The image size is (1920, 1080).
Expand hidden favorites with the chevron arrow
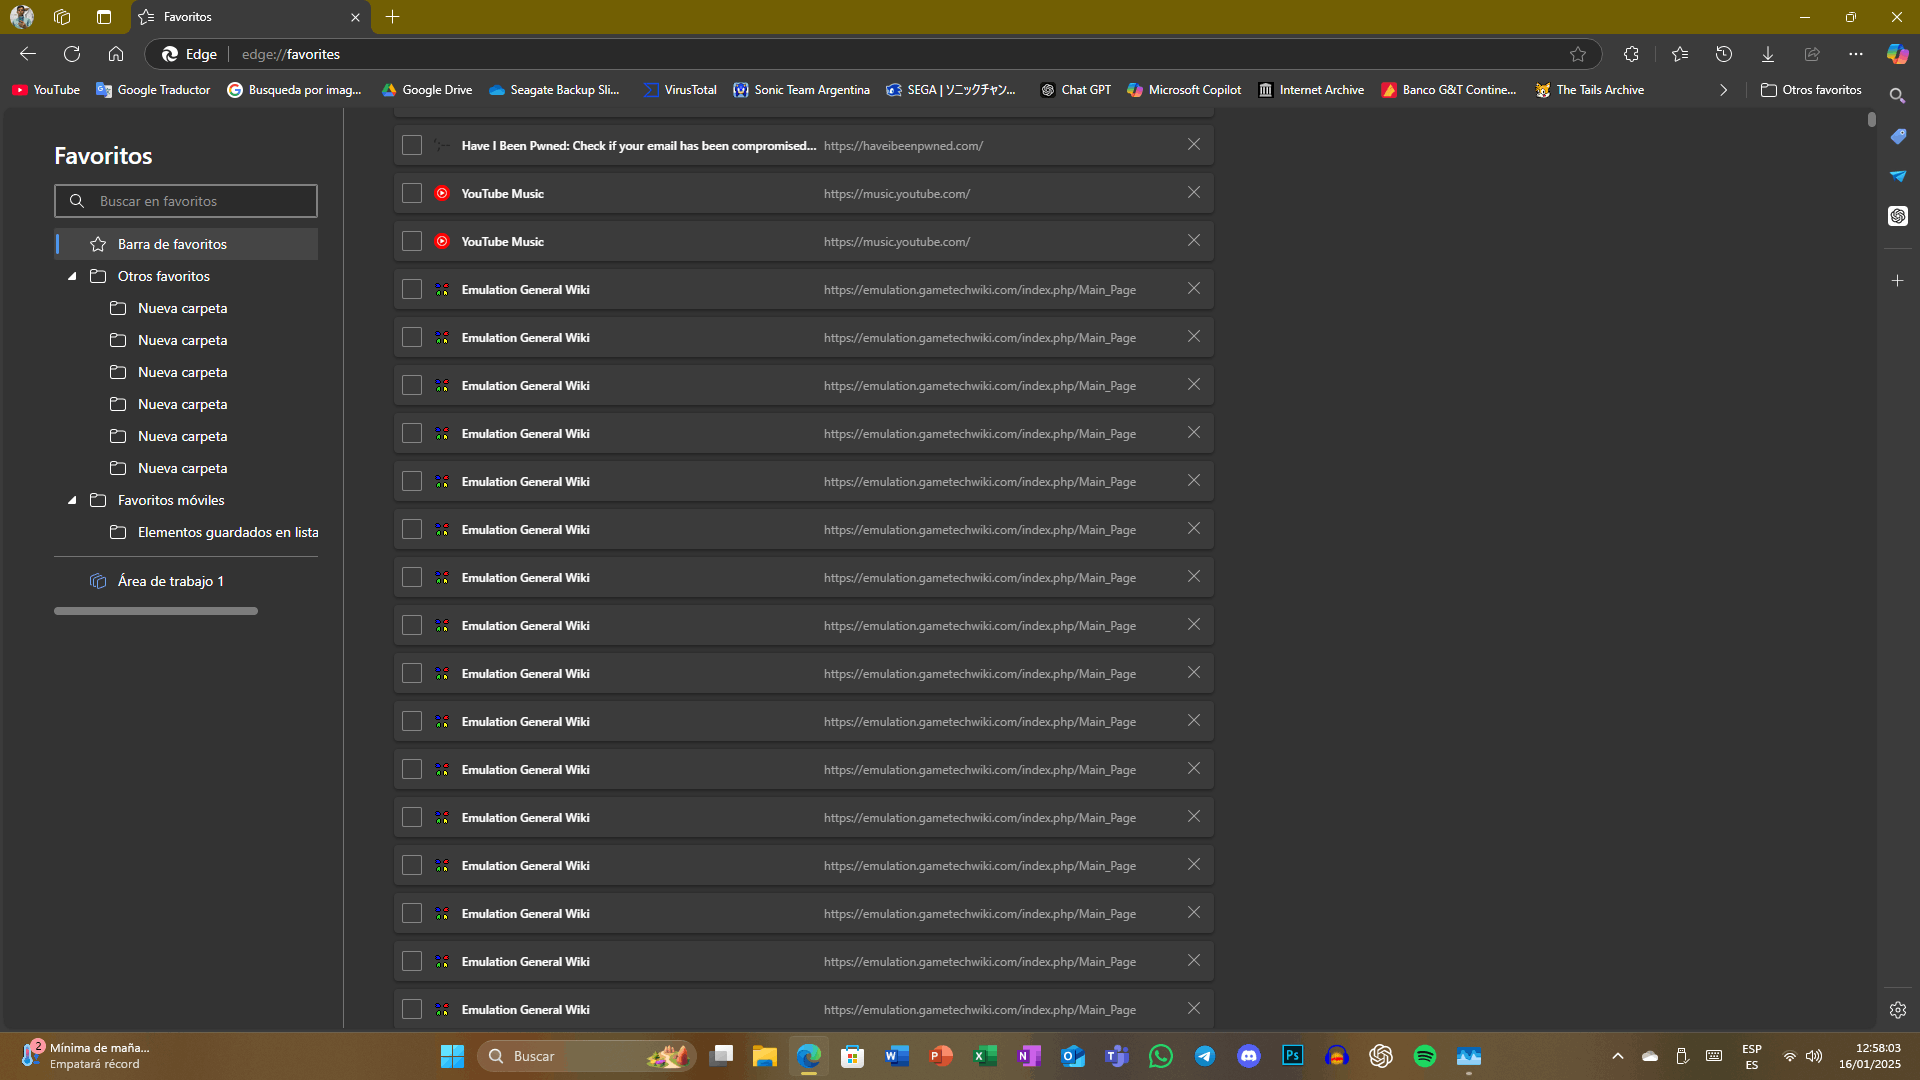[x=1723, y=90]
